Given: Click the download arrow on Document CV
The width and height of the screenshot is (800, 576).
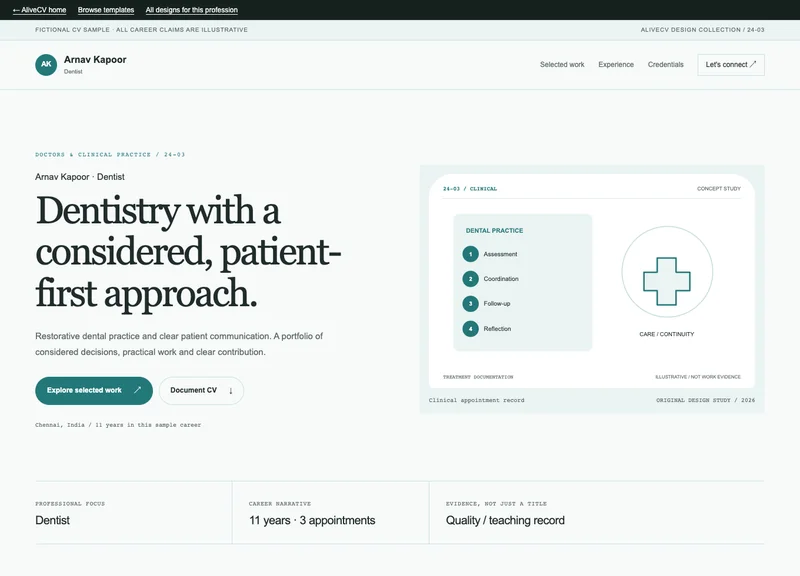Looking at the screenshot, I should pos(231,391).
